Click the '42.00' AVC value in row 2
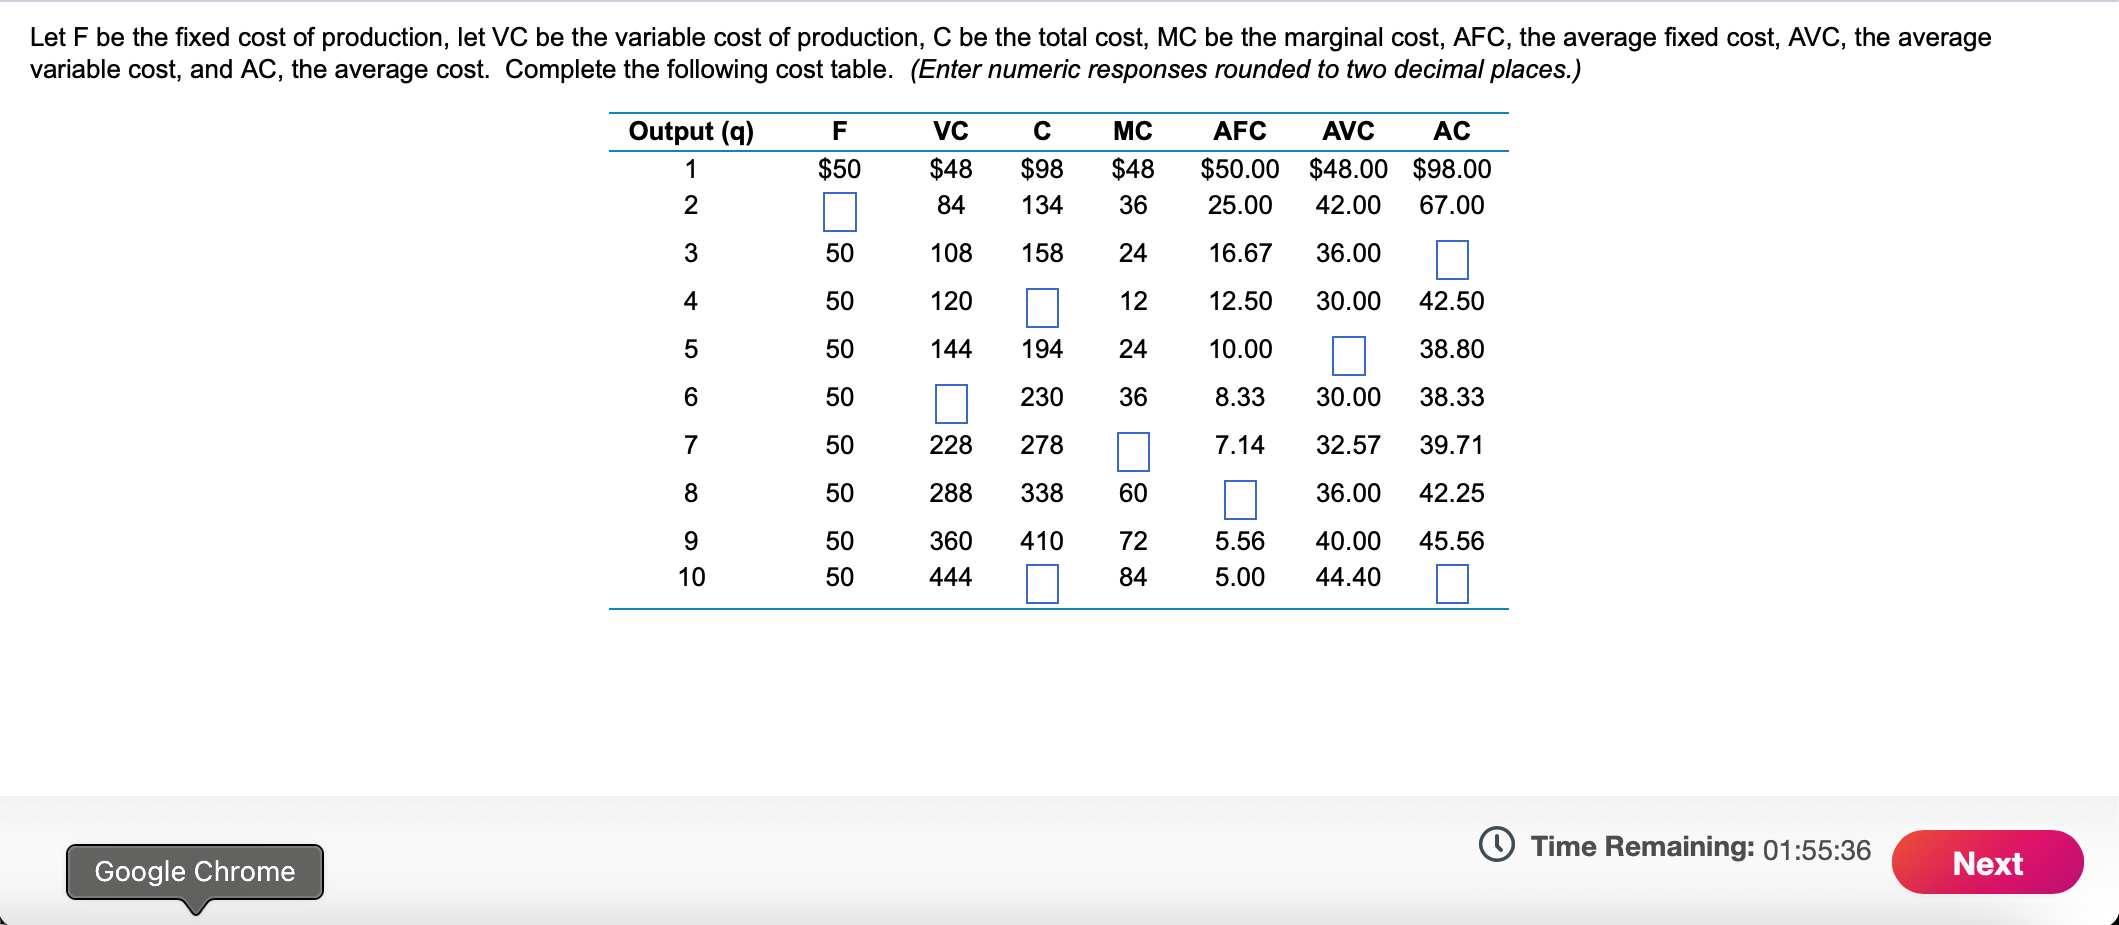 (1348, 205)
